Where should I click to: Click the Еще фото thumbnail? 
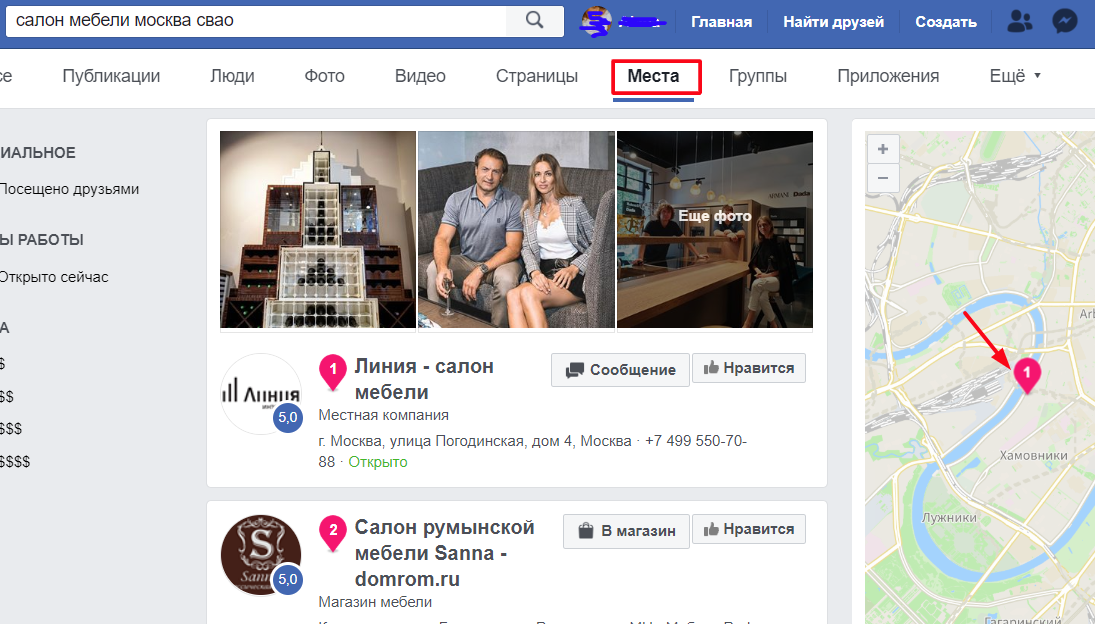pos(714,230)
